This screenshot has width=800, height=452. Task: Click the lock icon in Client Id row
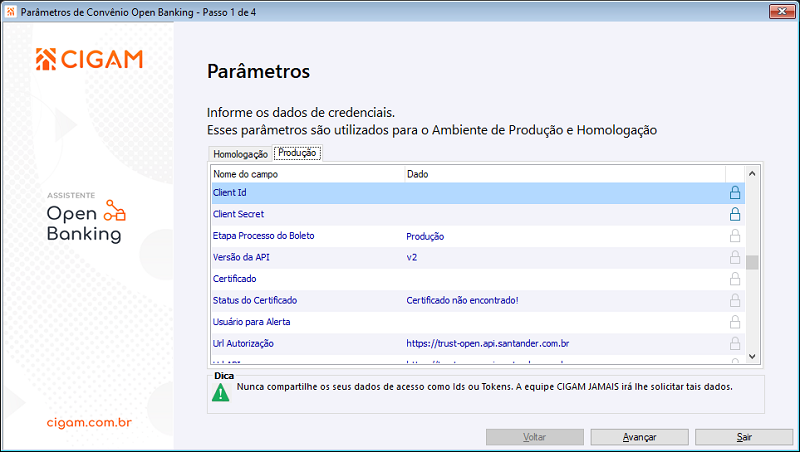tap(735, 193)
